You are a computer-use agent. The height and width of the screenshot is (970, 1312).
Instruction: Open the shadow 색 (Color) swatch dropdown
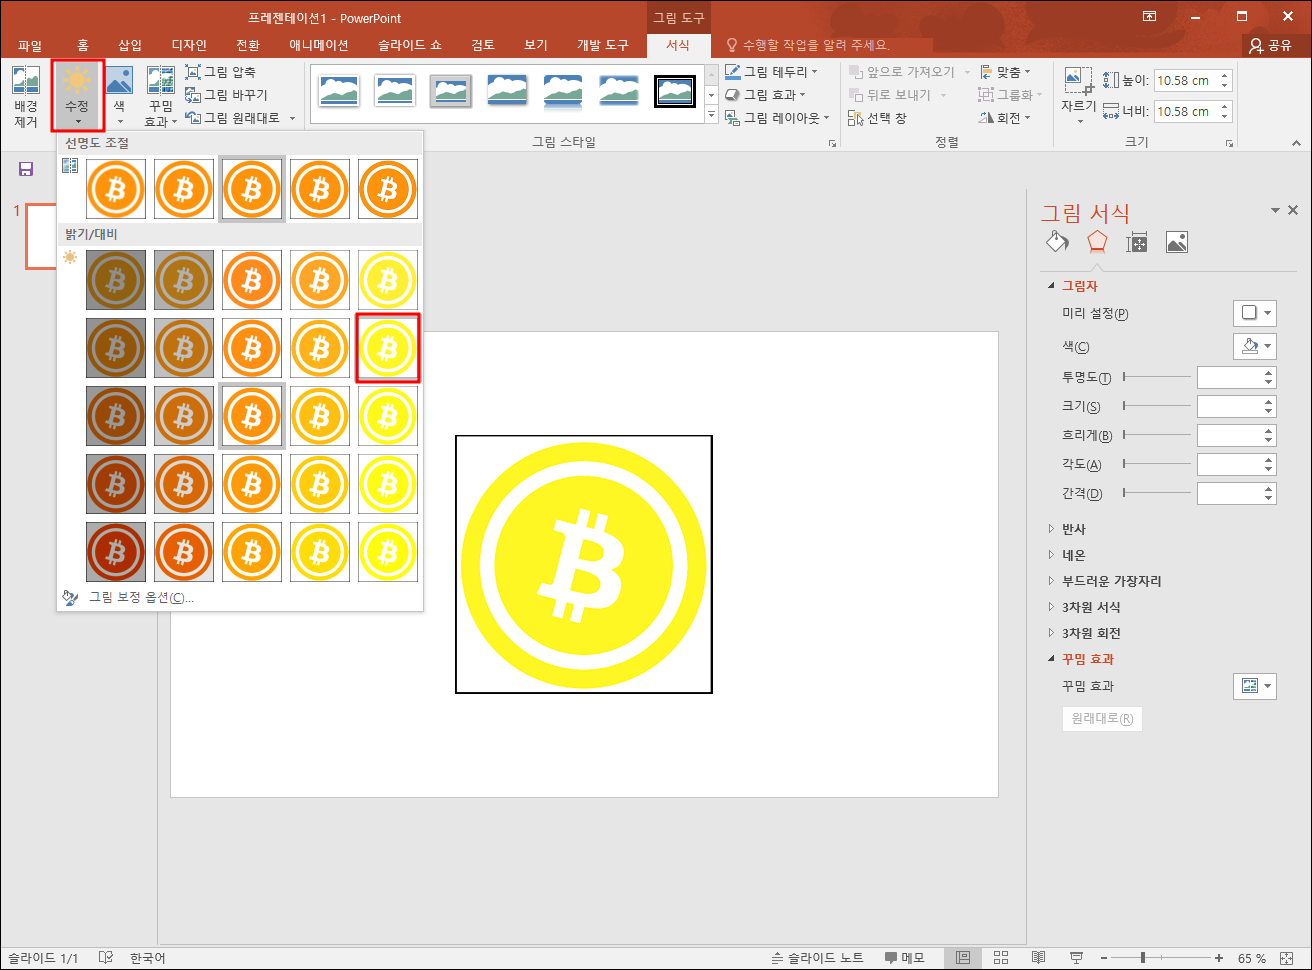[1255, 346]
